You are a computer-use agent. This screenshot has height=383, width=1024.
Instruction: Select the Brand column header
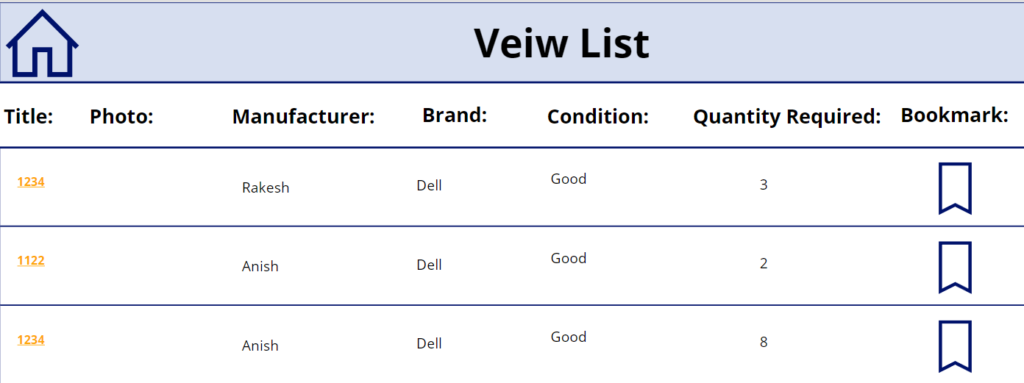click(455, 116)
